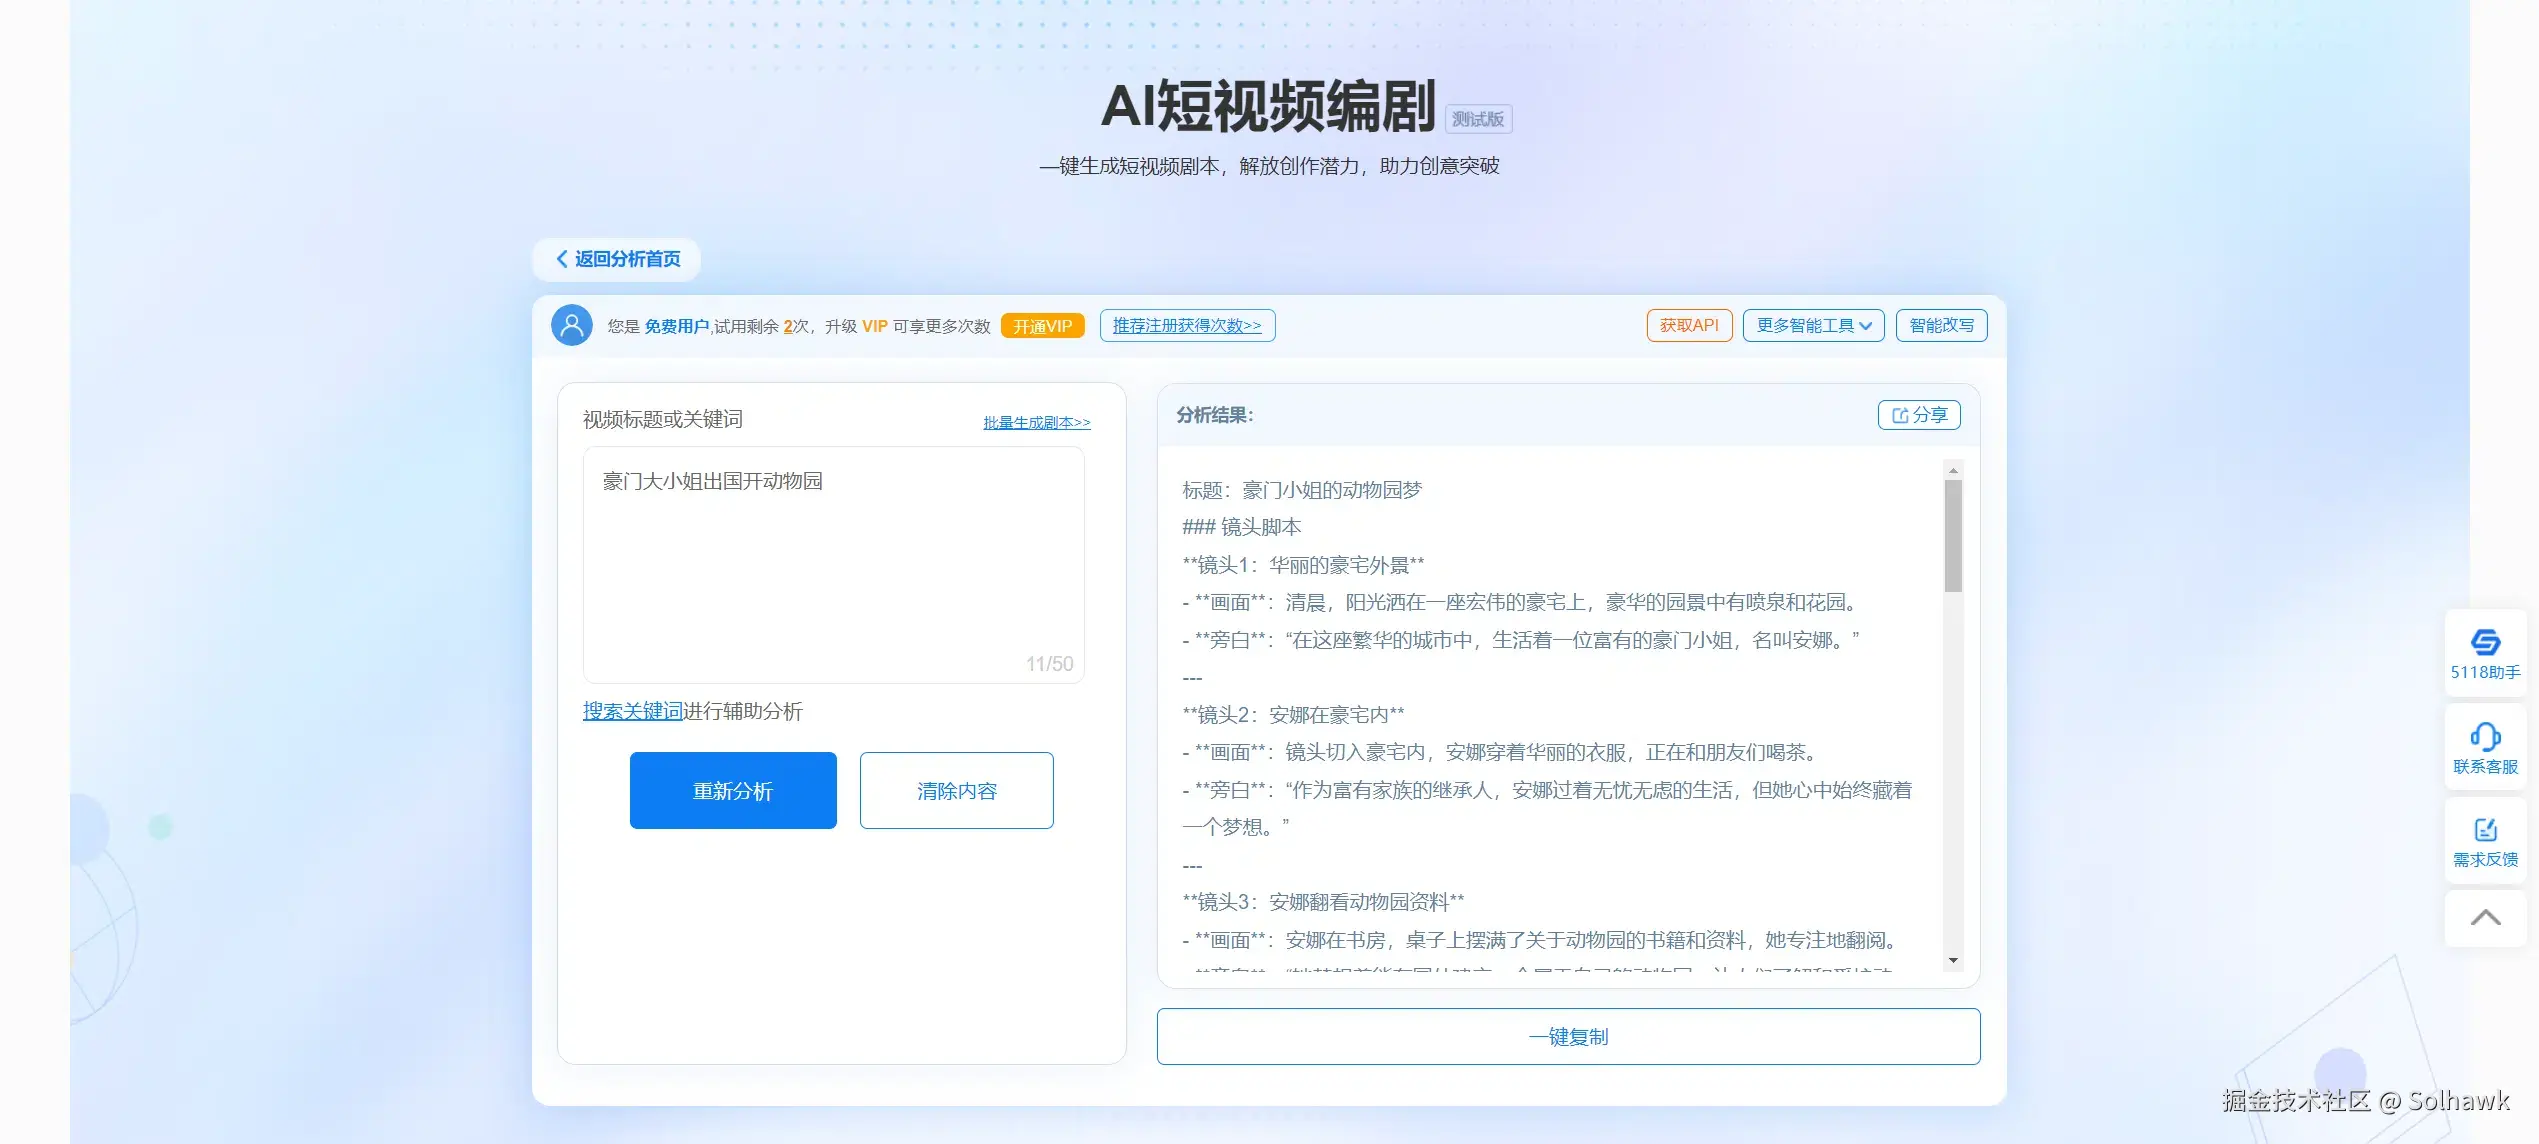Expand the 更多智能工具 dropdown

click(1812, 326)
